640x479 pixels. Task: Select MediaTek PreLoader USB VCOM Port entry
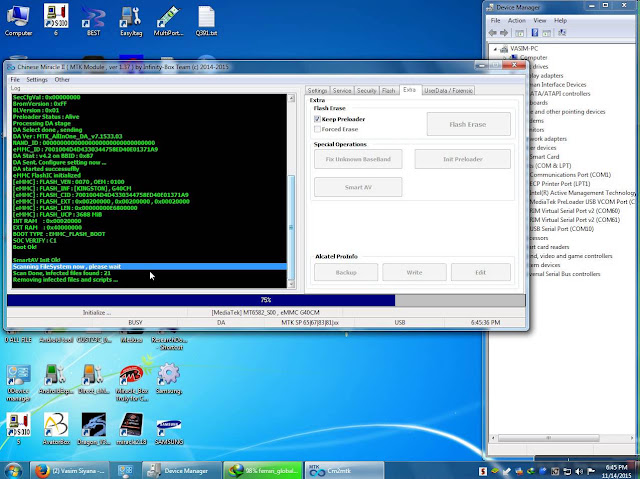(583, 202)
